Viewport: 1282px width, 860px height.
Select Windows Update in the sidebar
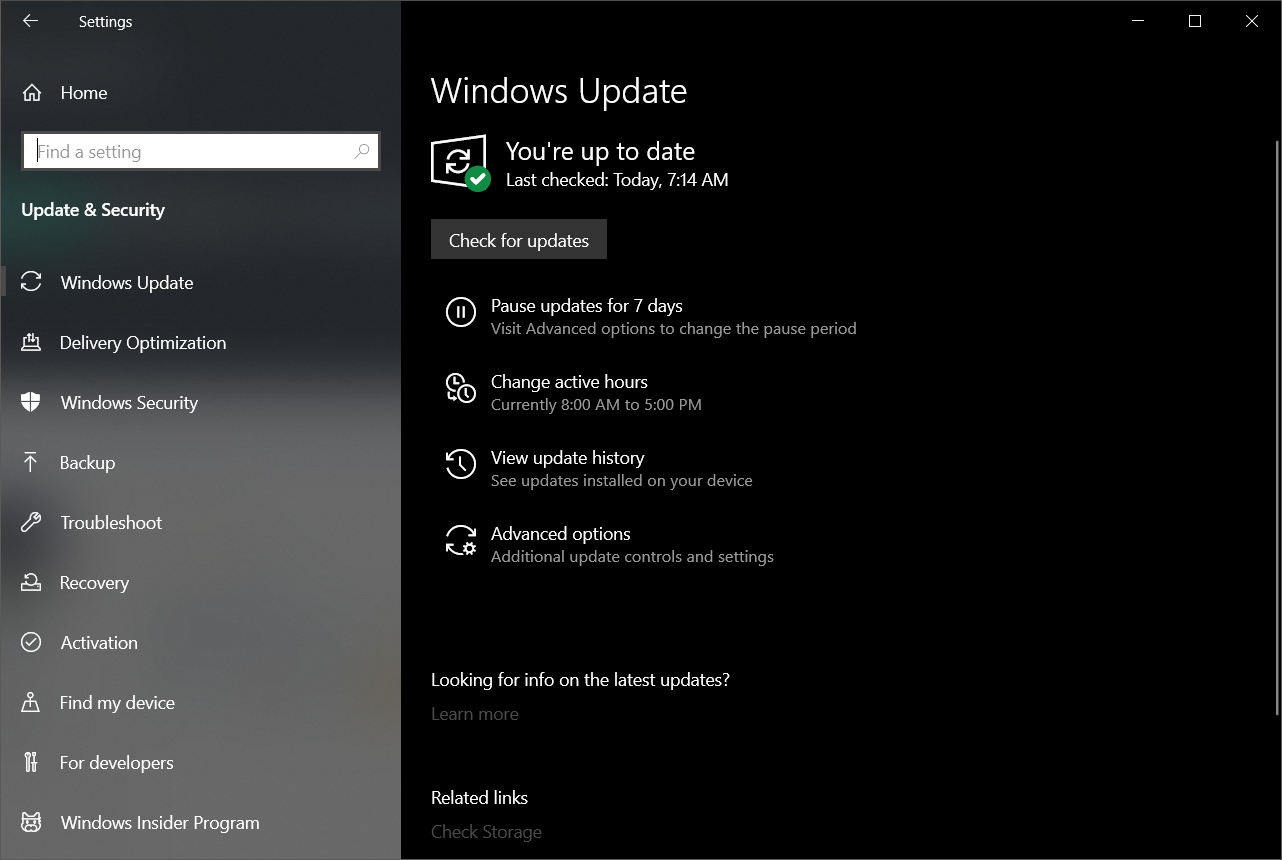click(127, 283)
